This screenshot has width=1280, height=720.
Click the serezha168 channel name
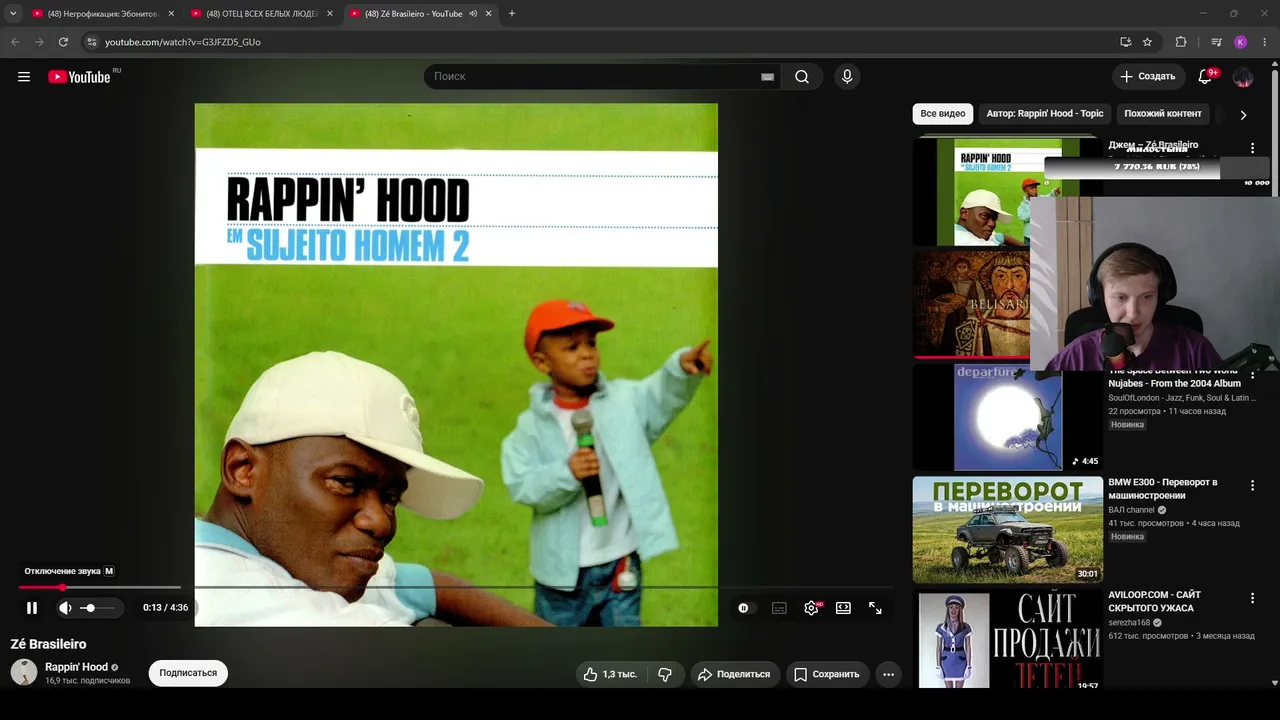[x=1129, y=623]
